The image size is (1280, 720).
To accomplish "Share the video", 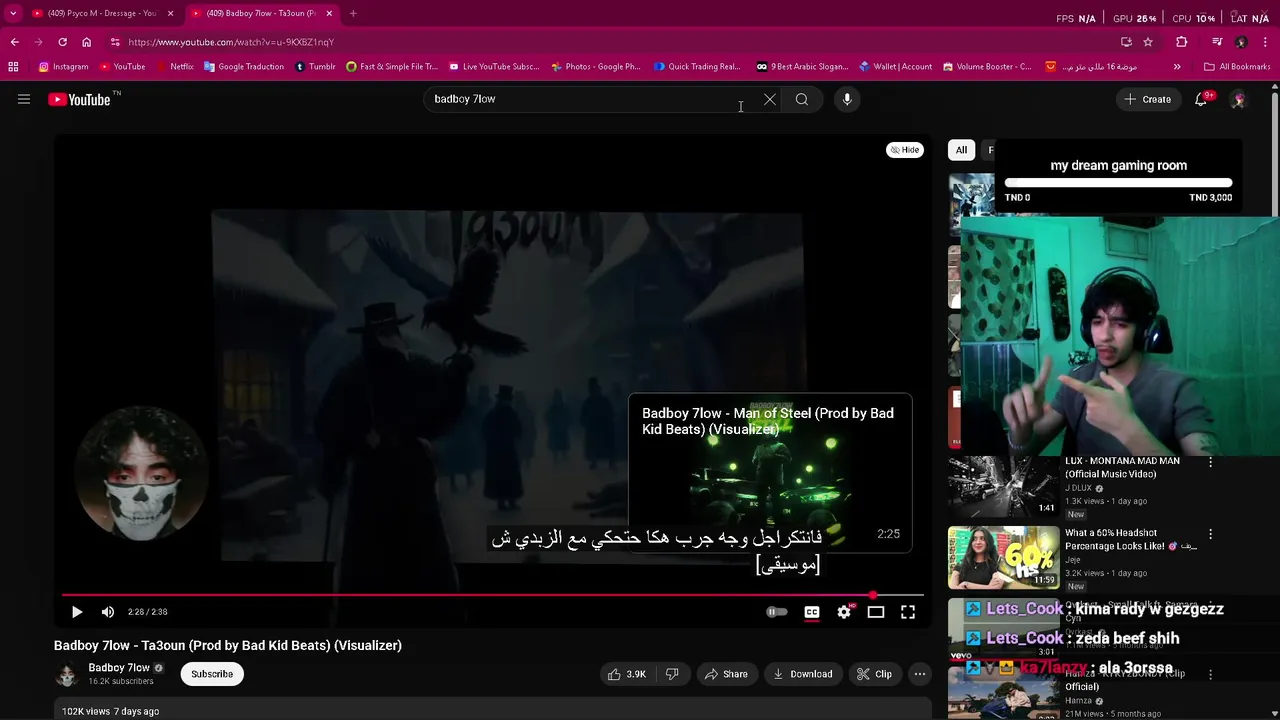I will pos(726,674).
